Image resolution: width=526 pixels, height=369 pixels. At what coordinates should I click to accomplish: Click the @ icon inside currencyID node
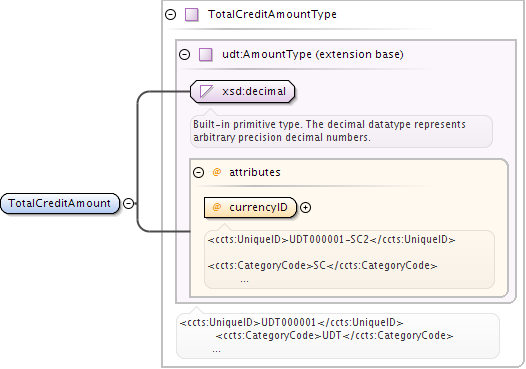[x=217, y=207]
